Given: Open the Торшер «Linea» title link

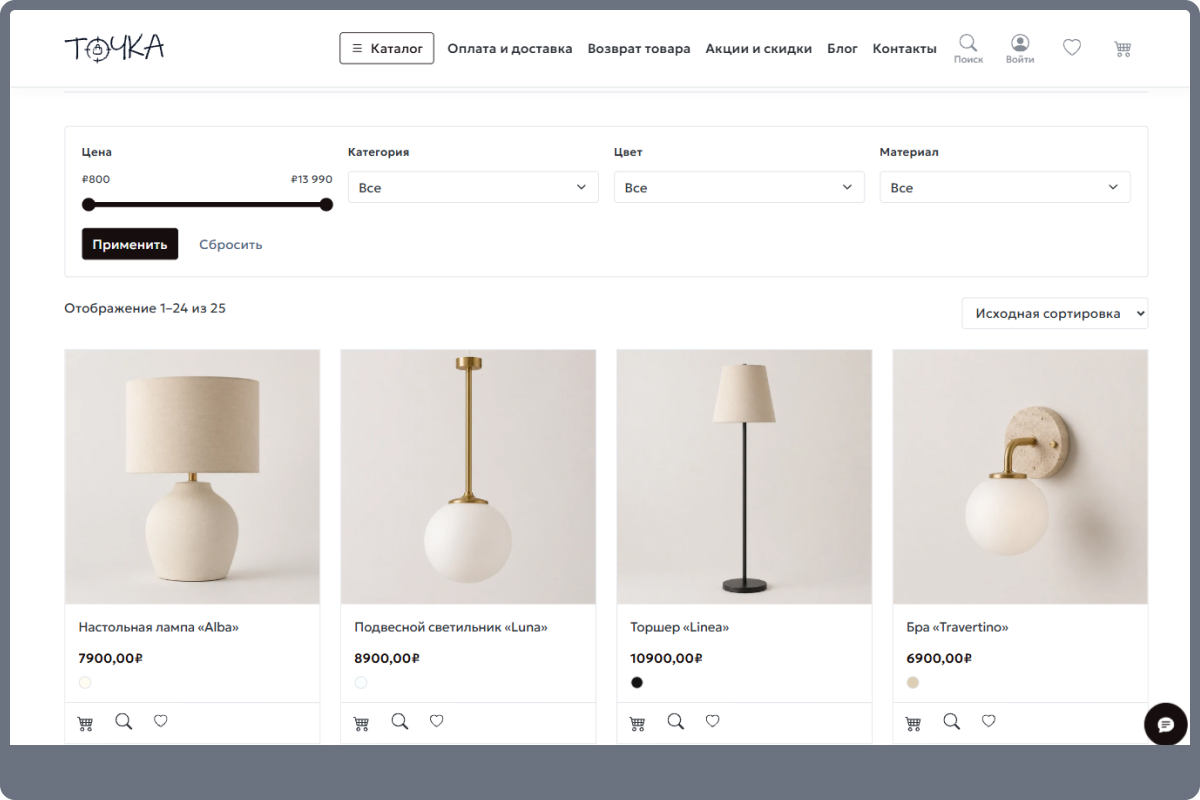Looking at the screenshot, I should point(680,627).
